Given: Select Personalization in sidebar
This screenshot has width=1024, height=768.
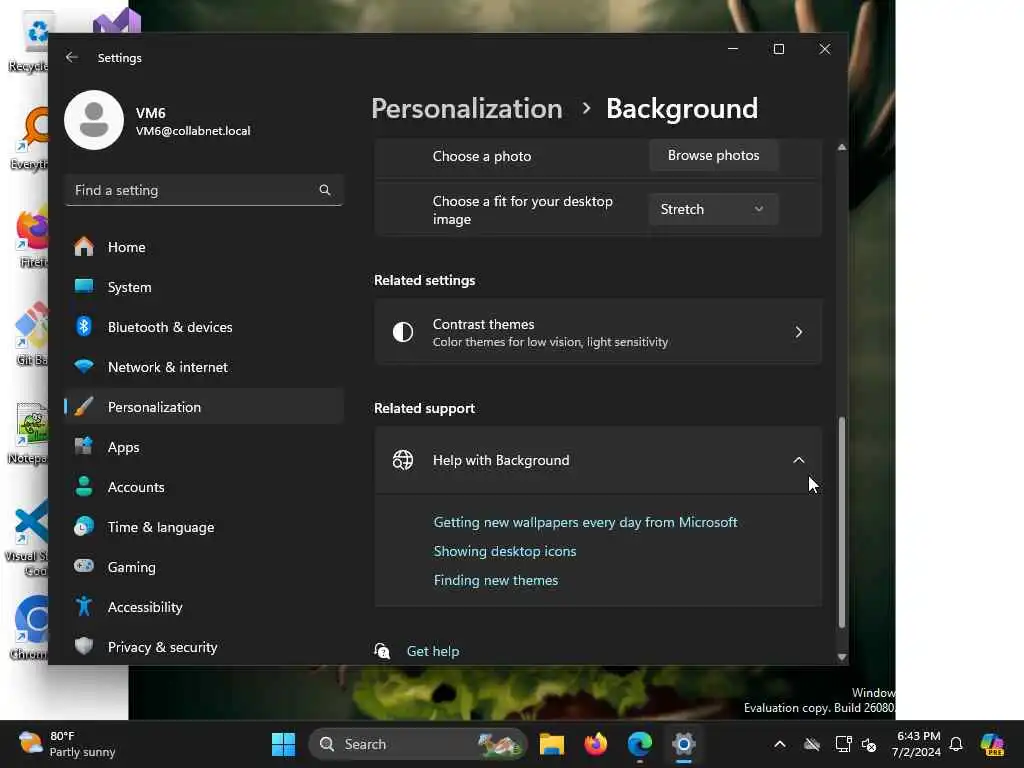Looking at the screenshot, I should tap(204, 407).
